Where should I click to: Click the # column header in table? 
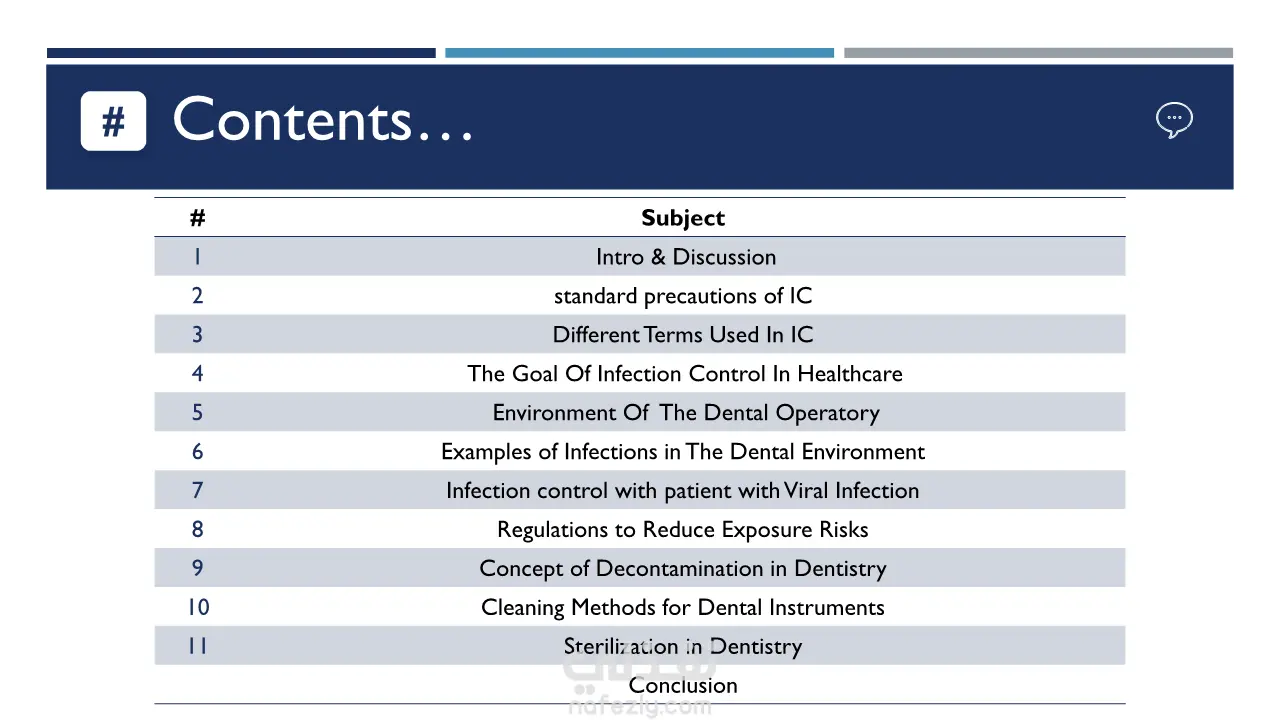coord(198,218)
